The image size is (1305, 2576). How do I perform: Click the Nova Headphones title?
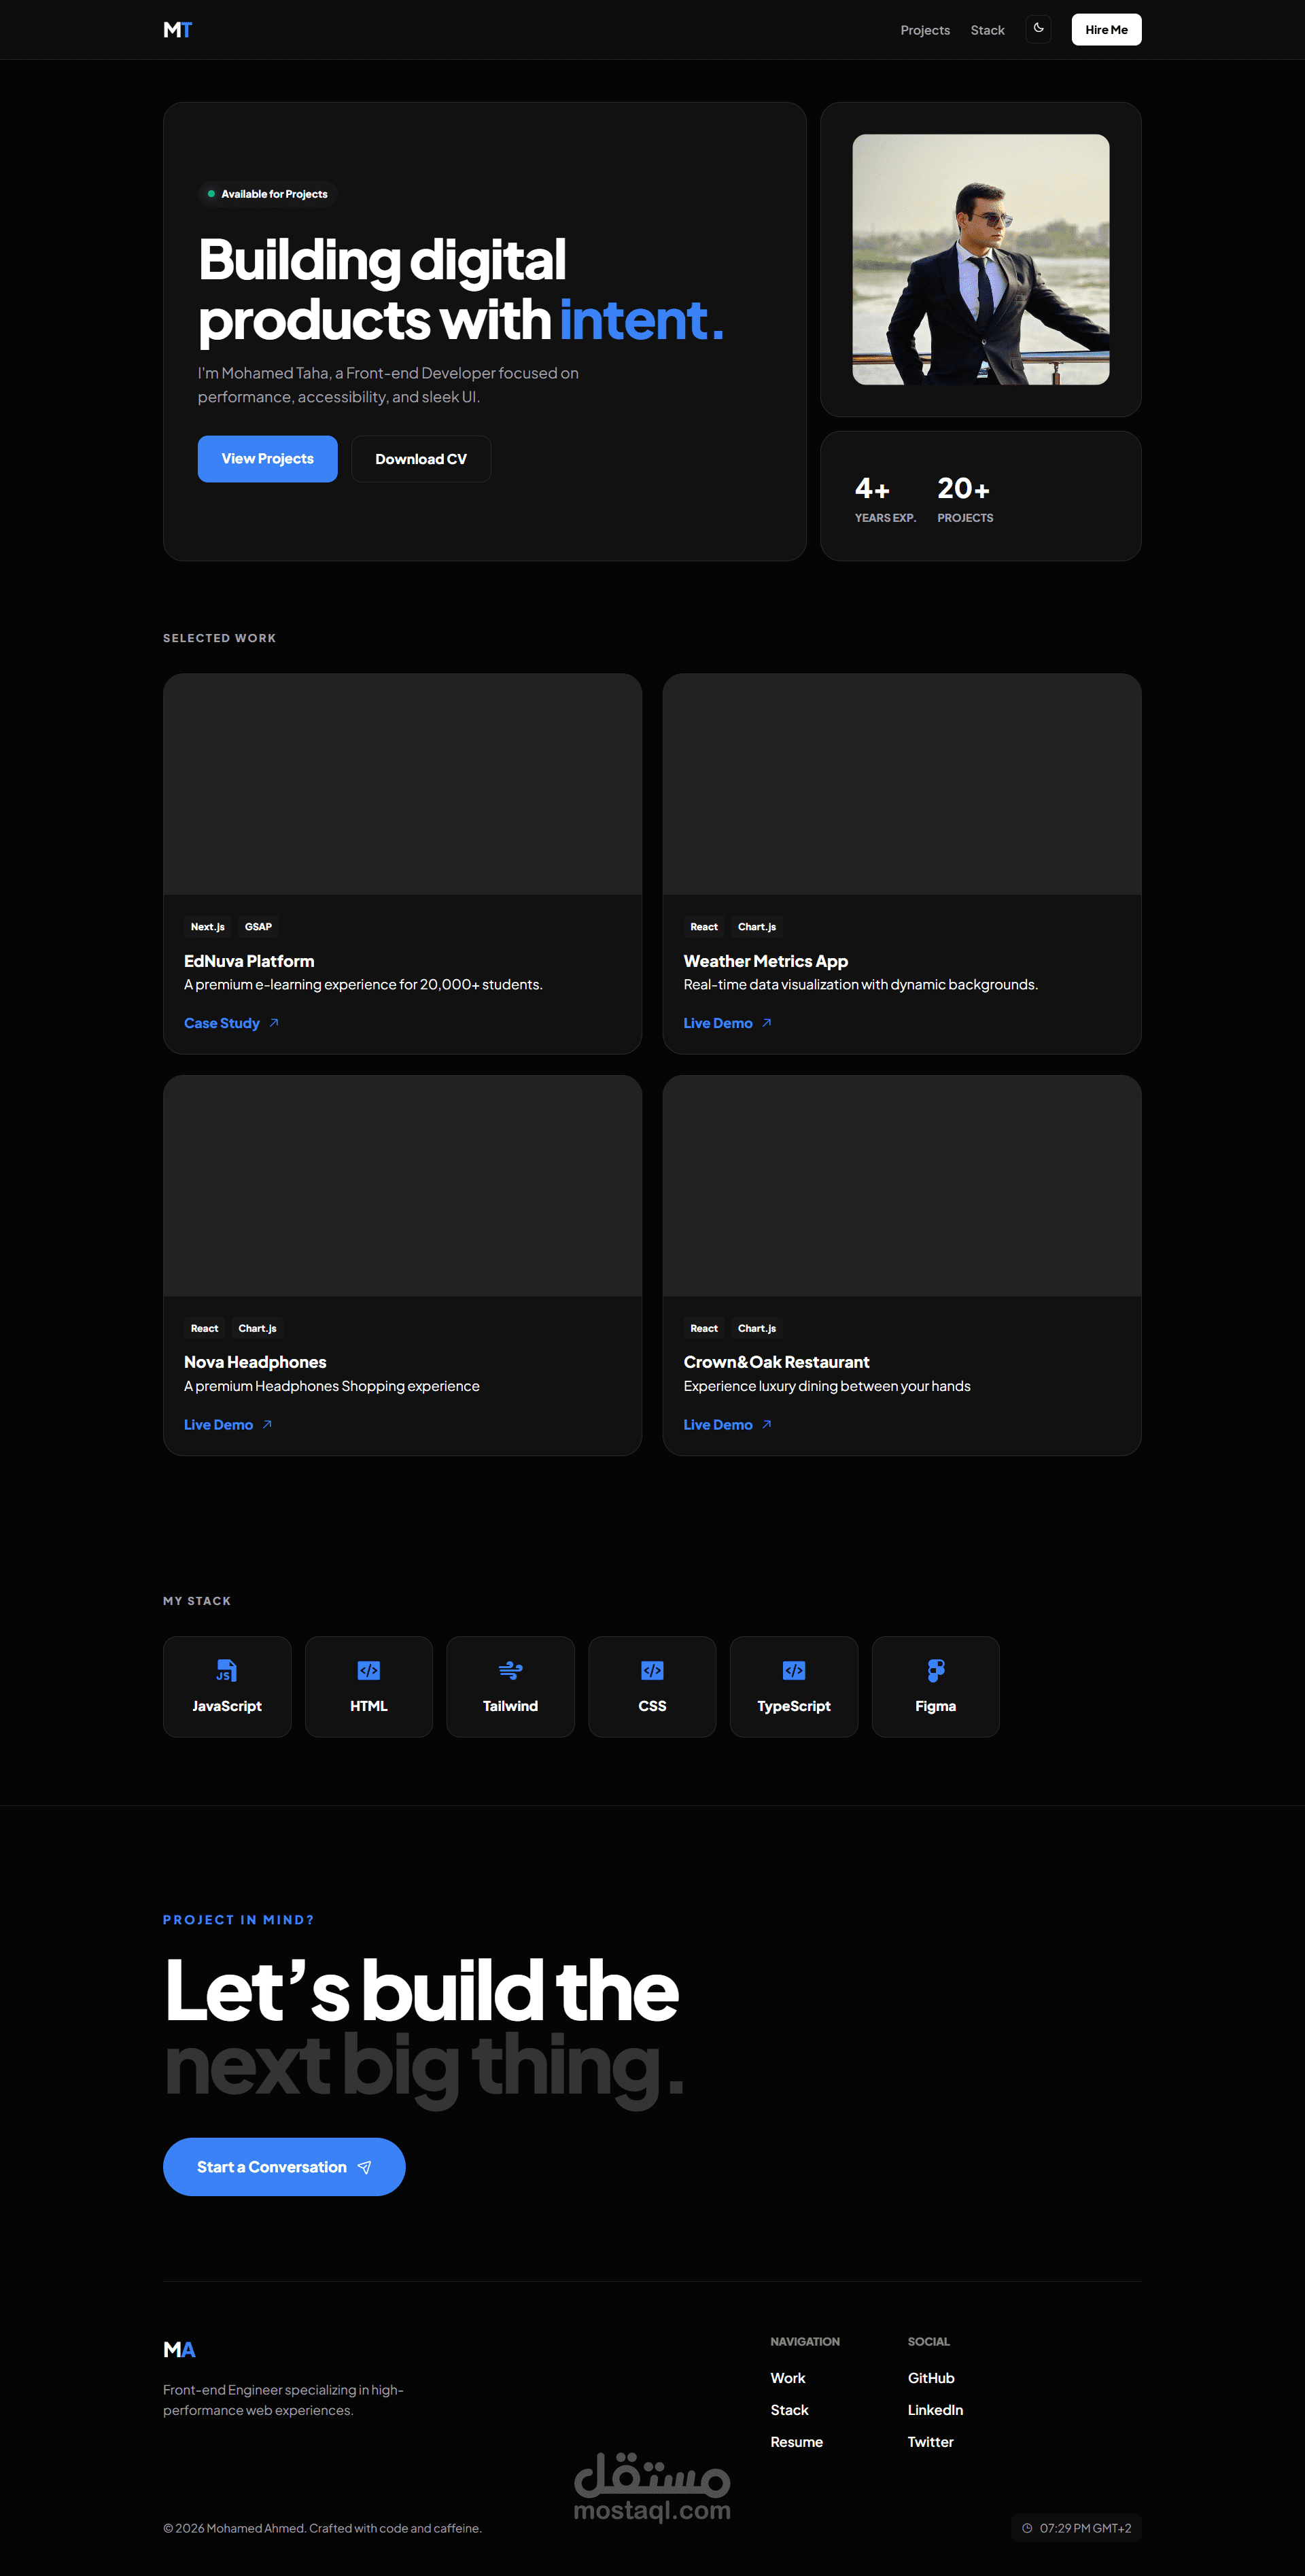click(255, 1362)
